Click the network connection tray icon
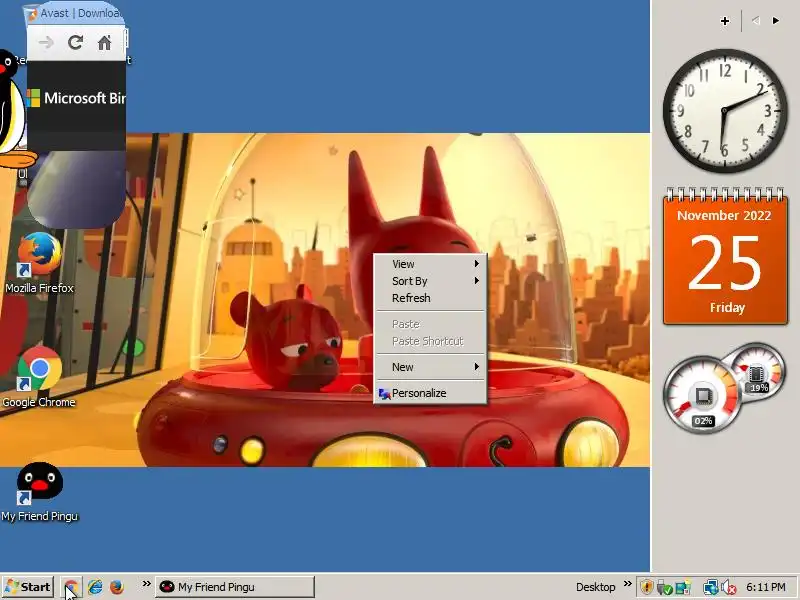Viewport: 800px width, 600px height. click(711, 587)
